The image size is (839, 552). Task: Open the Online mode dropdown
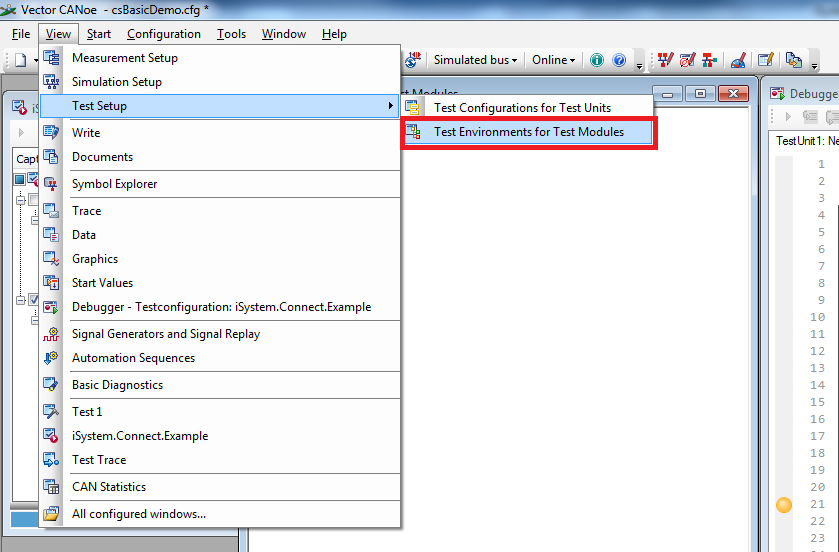pyautogui.click(x=553, y=60)
